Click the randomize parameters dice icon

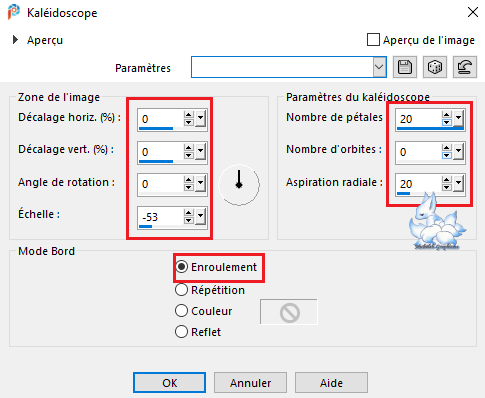[x=435, y=67]
